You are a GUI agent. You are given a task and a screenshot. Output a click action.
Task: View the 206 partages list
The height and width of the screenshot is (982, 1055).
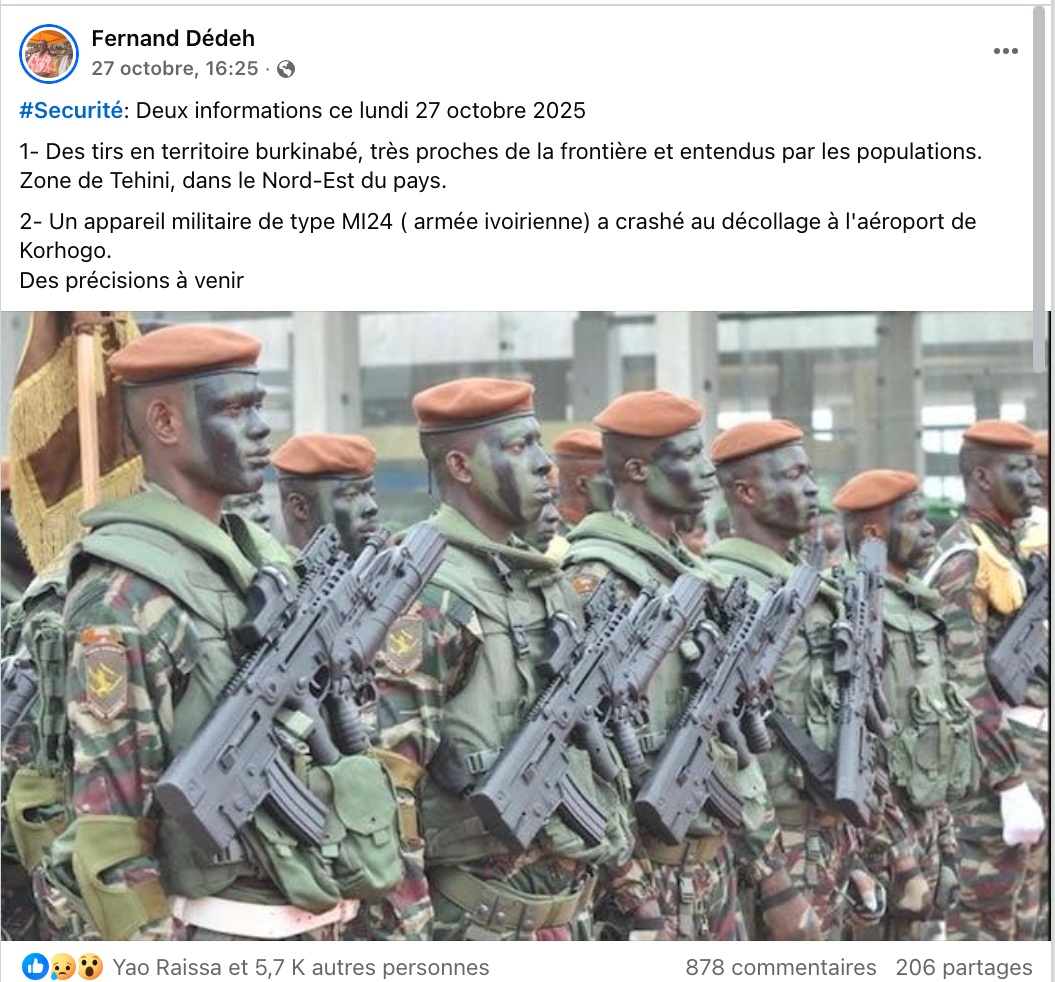coord(963,967)
